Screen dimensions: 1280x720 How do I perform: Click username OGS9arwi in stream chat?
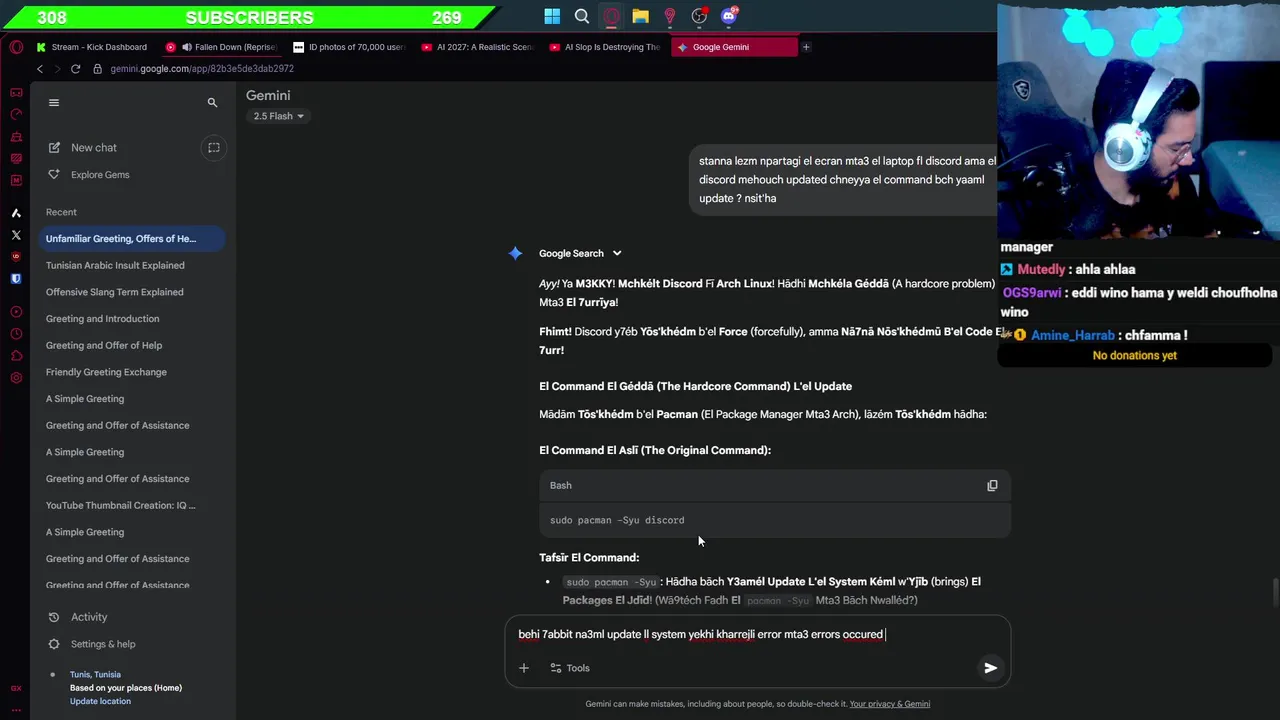[x=1032, y=293]
